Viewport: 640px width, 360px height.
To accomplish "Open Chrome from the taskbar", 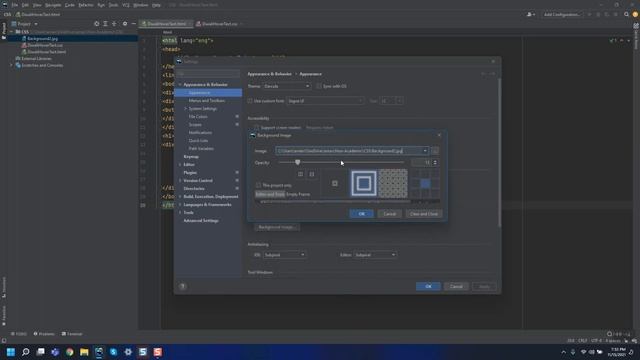I will point(70,352).
